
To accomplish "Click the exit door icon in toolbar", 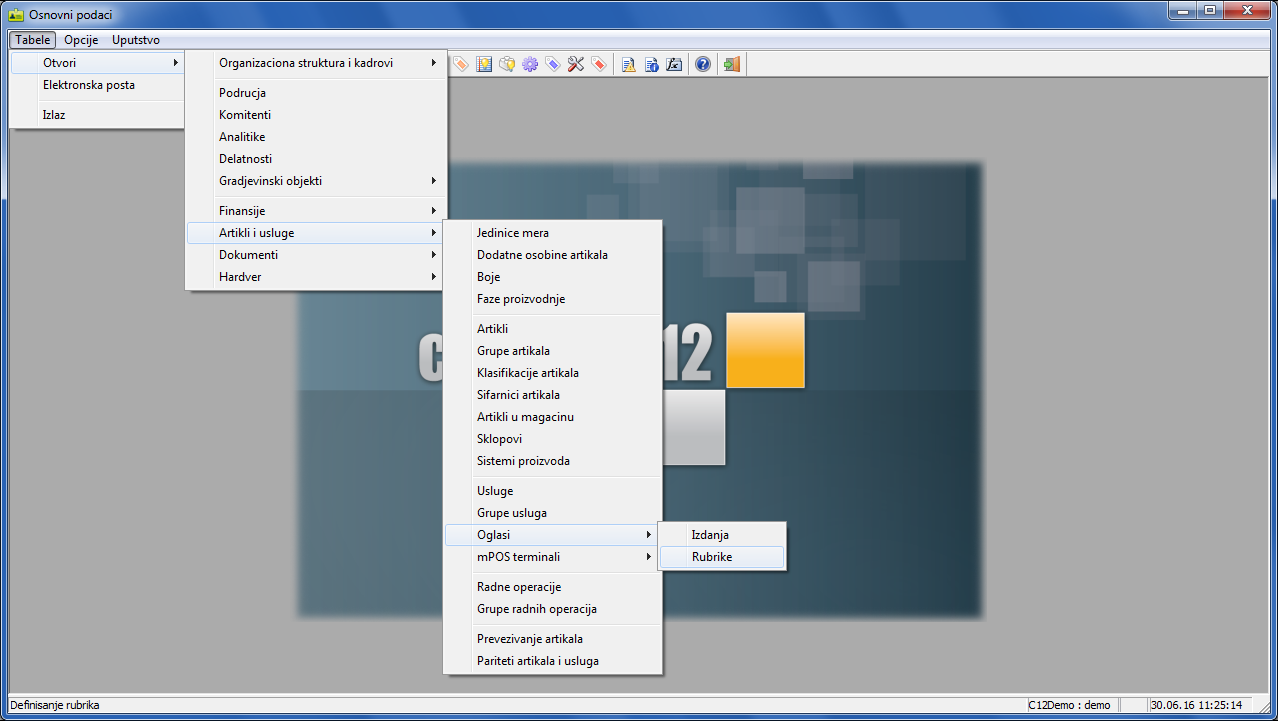I will (x=732, y=64).
